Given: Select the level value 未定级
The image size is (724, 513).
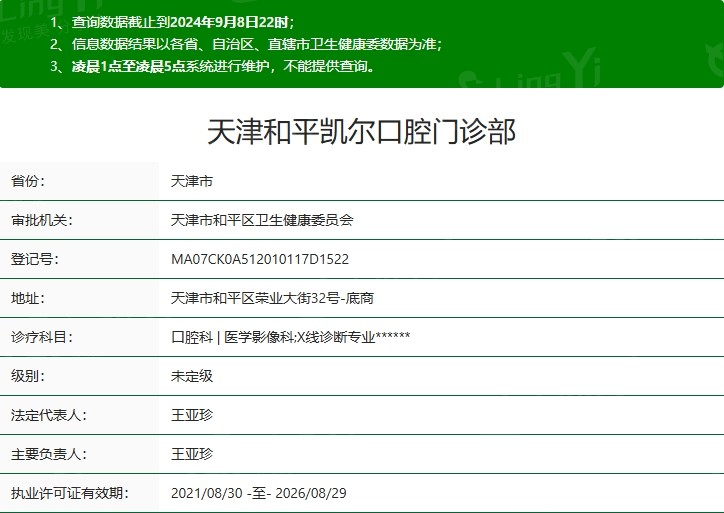Looking at the screenshot, I should (x=192, y=376).
